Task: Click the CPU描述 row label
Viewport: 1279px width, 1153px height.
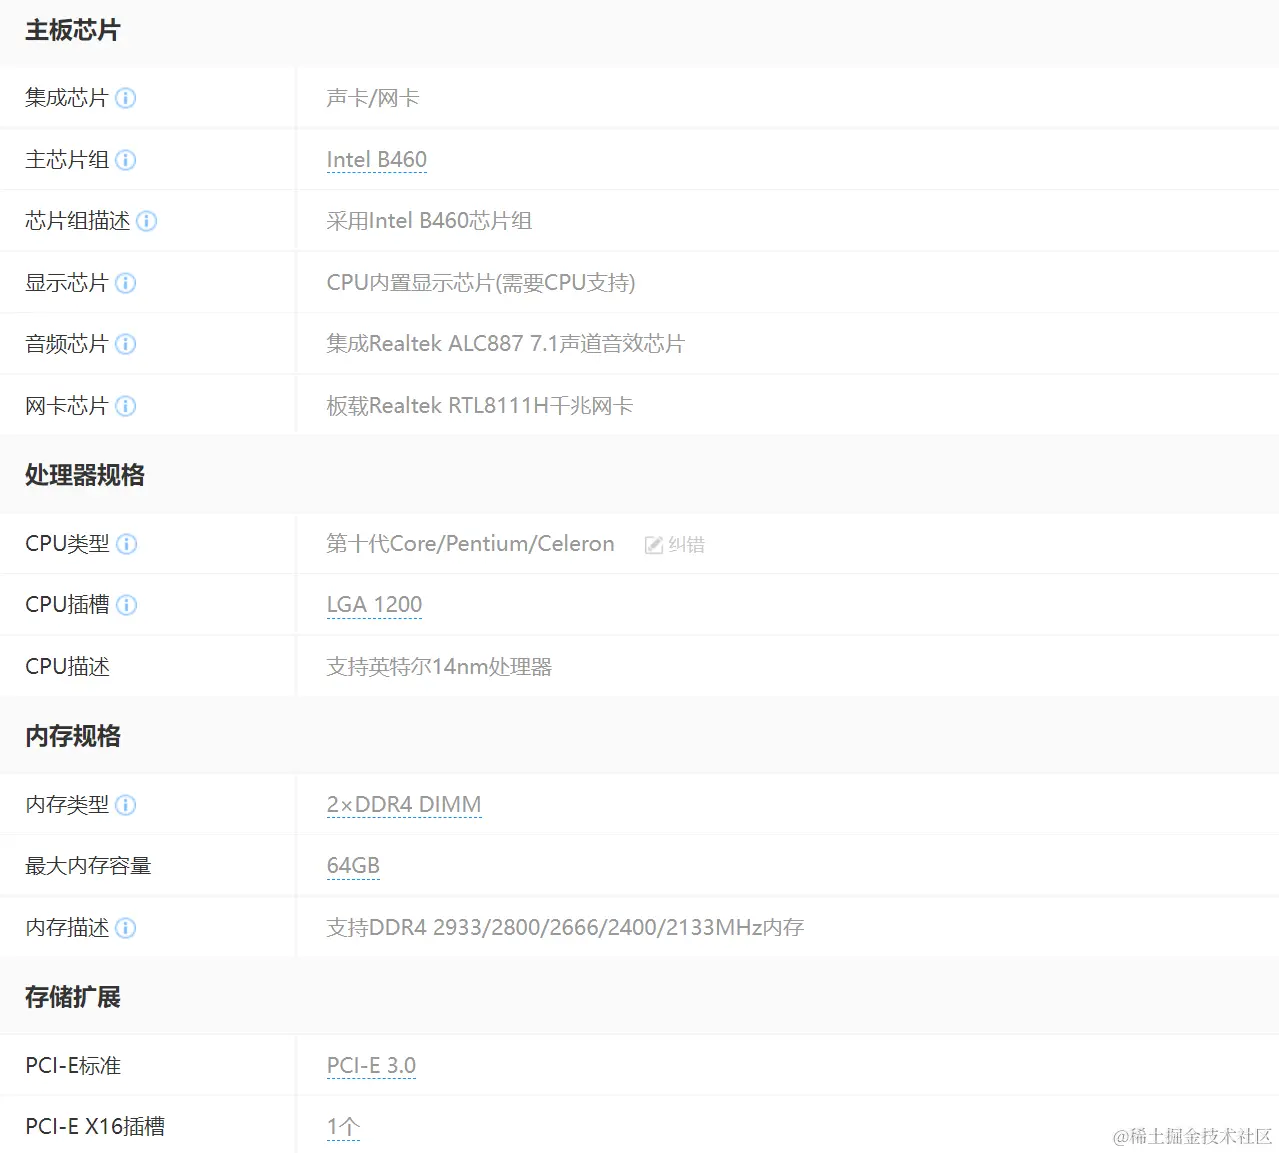Action: pyautogui.click(x=68, y=667)
